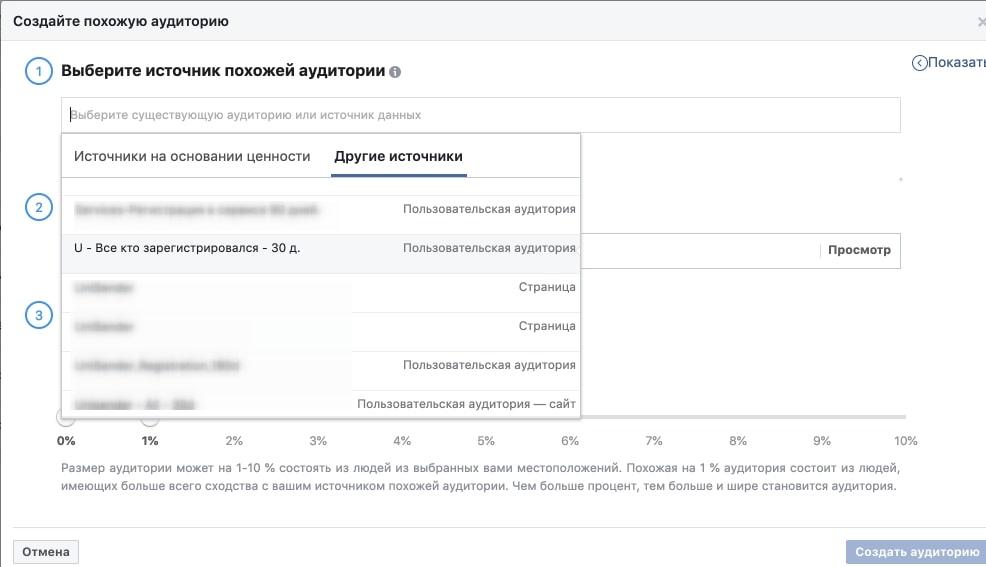Focus the audience source search field
986x567 pixels.
point(480,115)
